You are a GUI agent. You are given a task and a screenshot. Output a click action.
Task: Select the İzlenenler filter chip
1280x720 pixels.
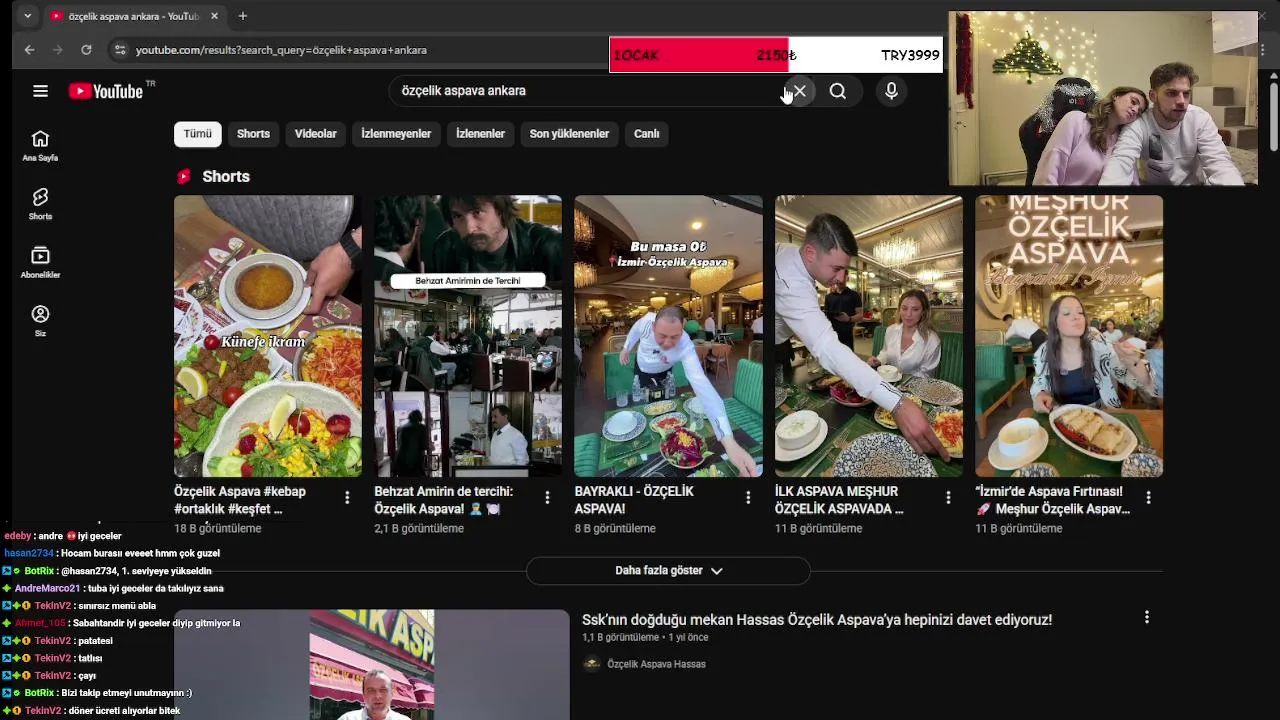point(480,134)
